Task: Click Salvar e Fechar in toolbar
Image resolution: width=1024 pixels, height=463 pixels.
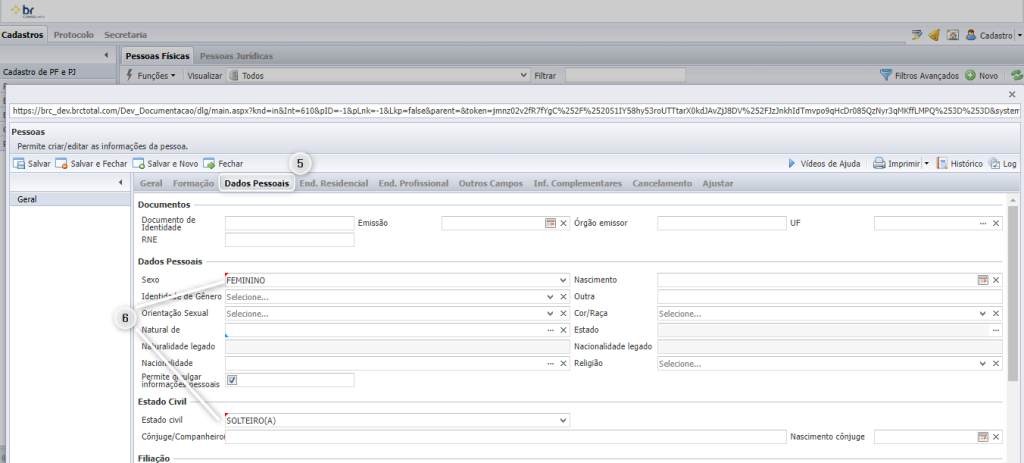Action: point(90,164)
